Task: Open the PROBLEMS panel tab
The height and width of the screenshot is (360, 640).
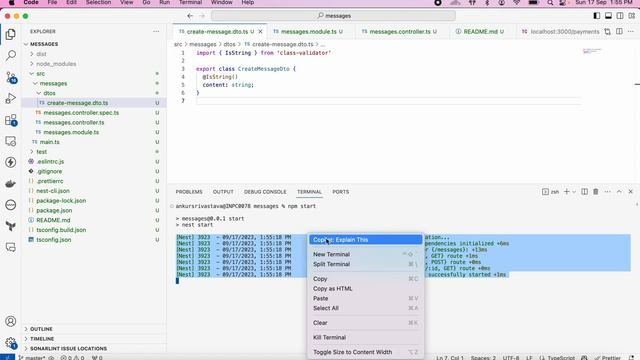Action: coord(189,192)
